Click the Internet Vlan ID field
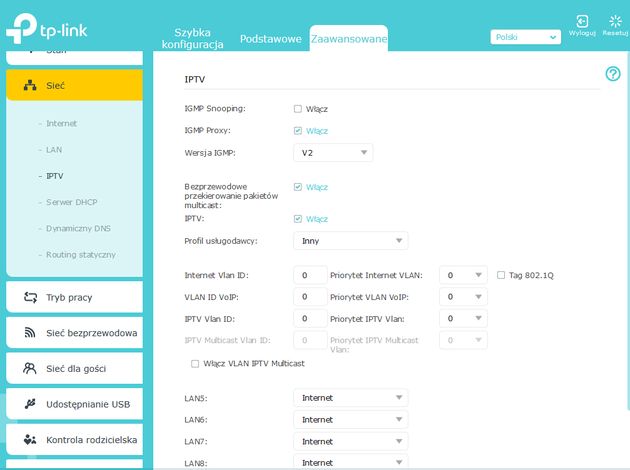Screen dimensions: 630x470 [310, 275]
